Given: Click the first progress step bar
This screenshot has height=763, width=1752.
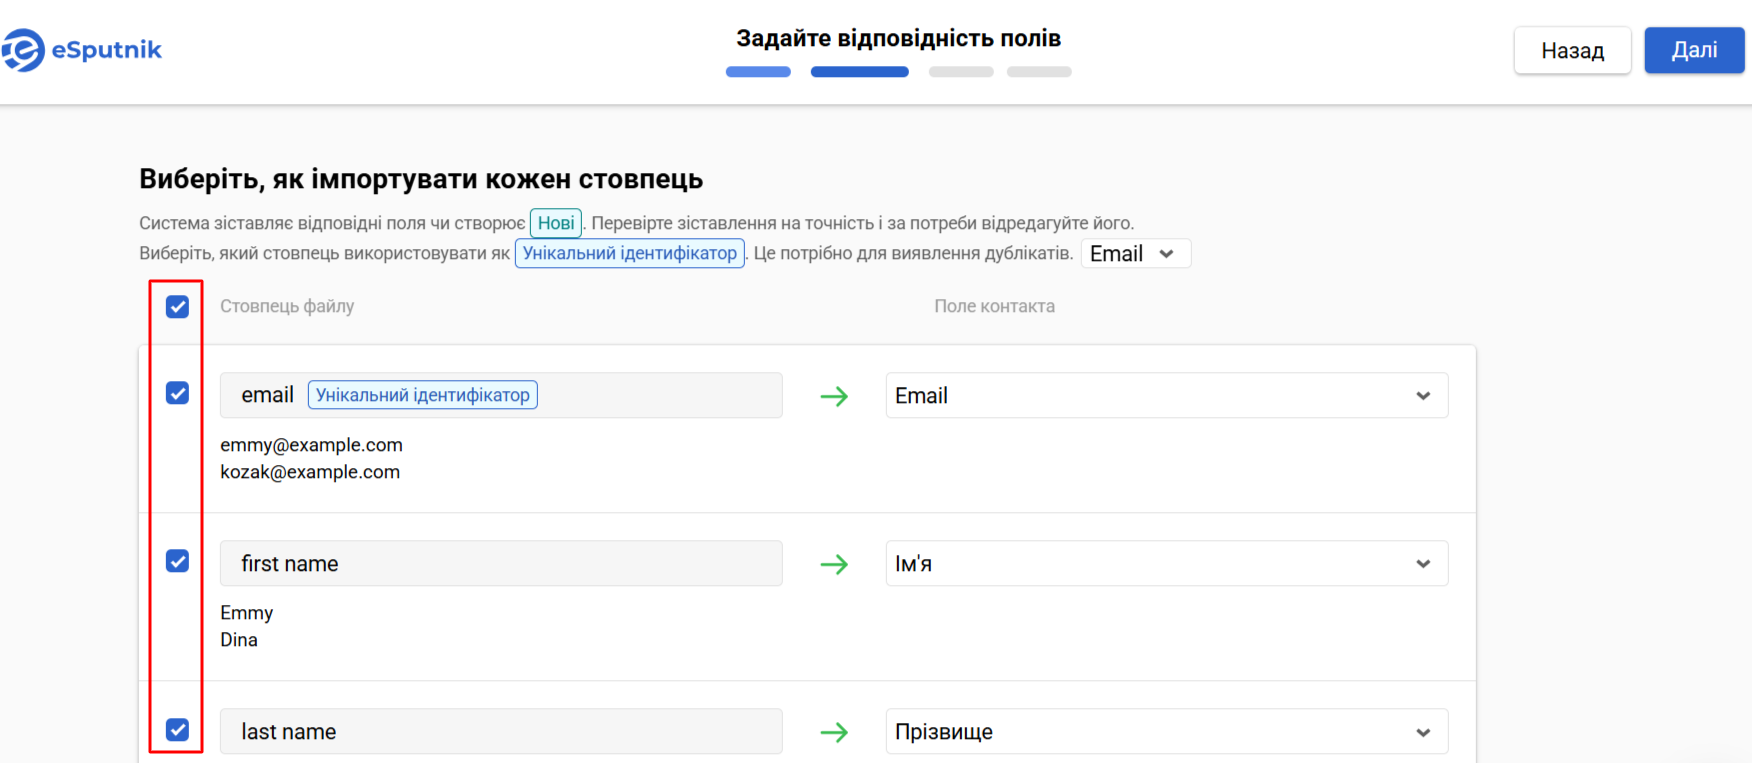Looking at the screenshot, I should [x=758, y=72].
